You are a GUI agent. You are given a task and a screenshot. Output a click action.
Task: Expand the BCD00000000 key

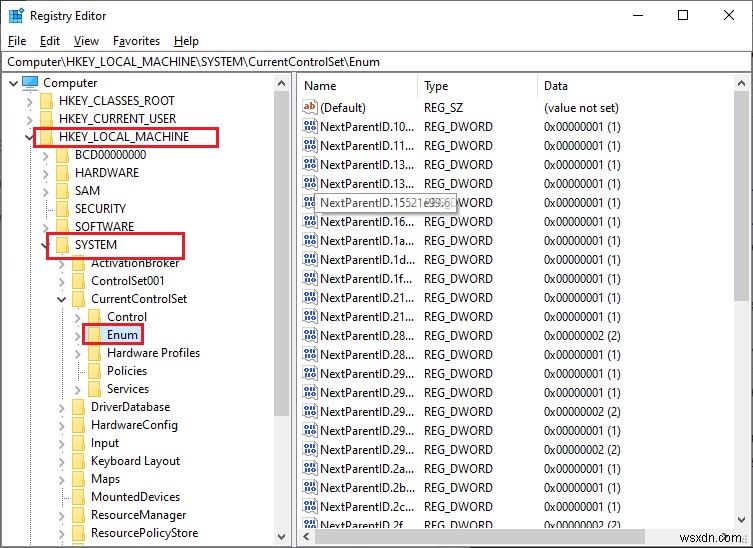[46, 155]
